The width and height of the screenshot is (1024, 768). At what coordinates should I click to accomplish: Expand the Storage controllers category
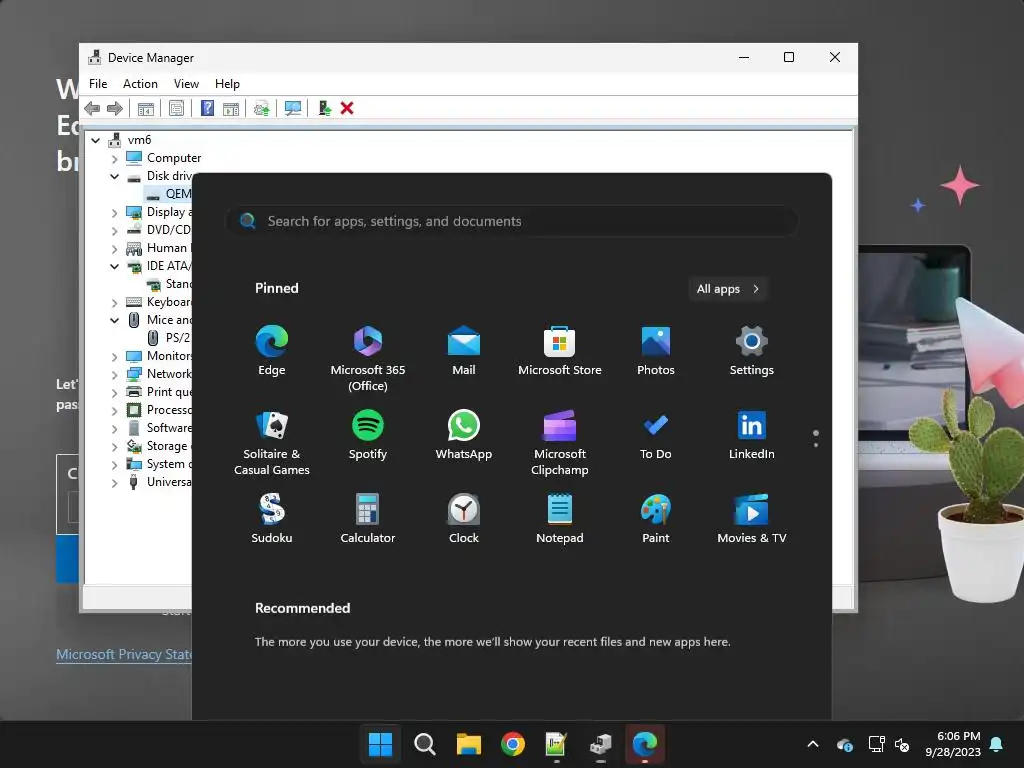[x=114, y=446]
